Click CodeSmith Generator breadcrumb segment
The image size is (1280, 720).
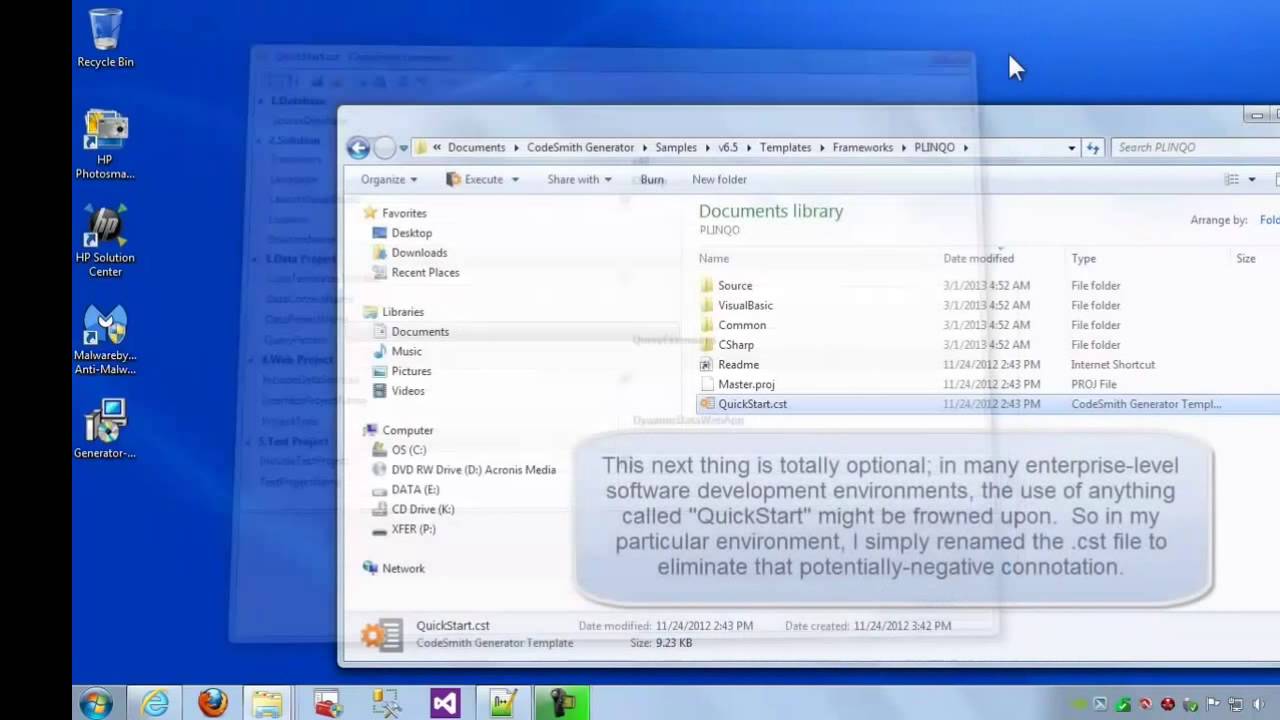pos(580,147)
